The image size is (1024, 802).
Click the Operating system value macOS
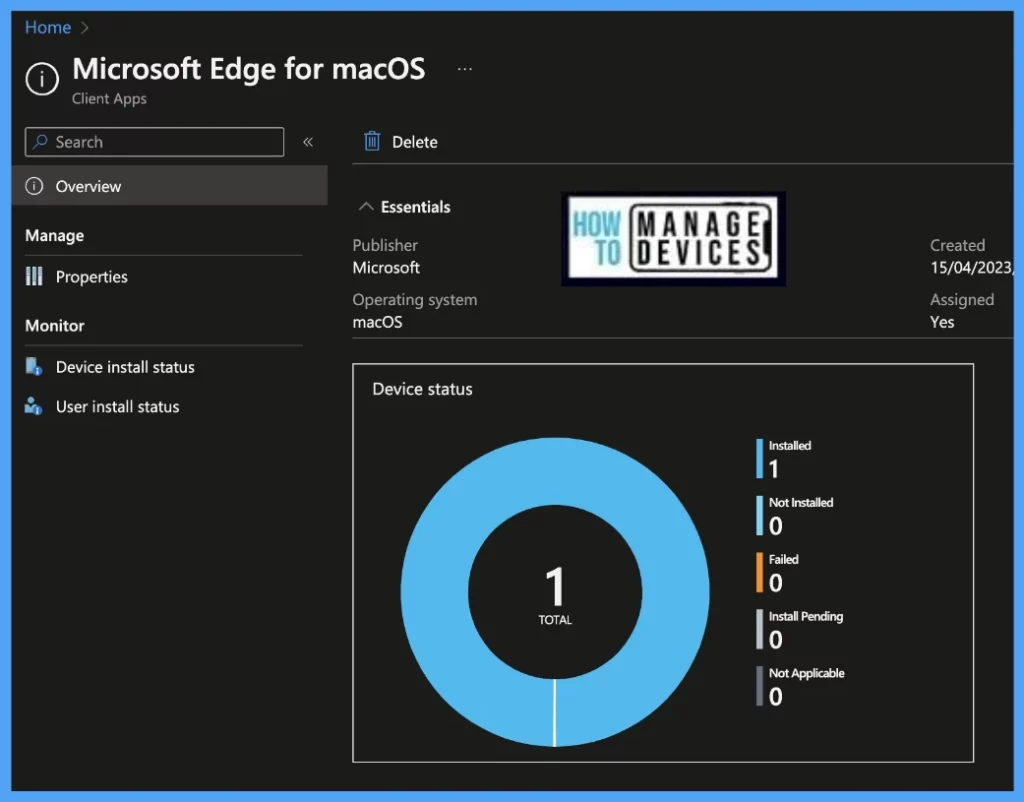(377, 323)
